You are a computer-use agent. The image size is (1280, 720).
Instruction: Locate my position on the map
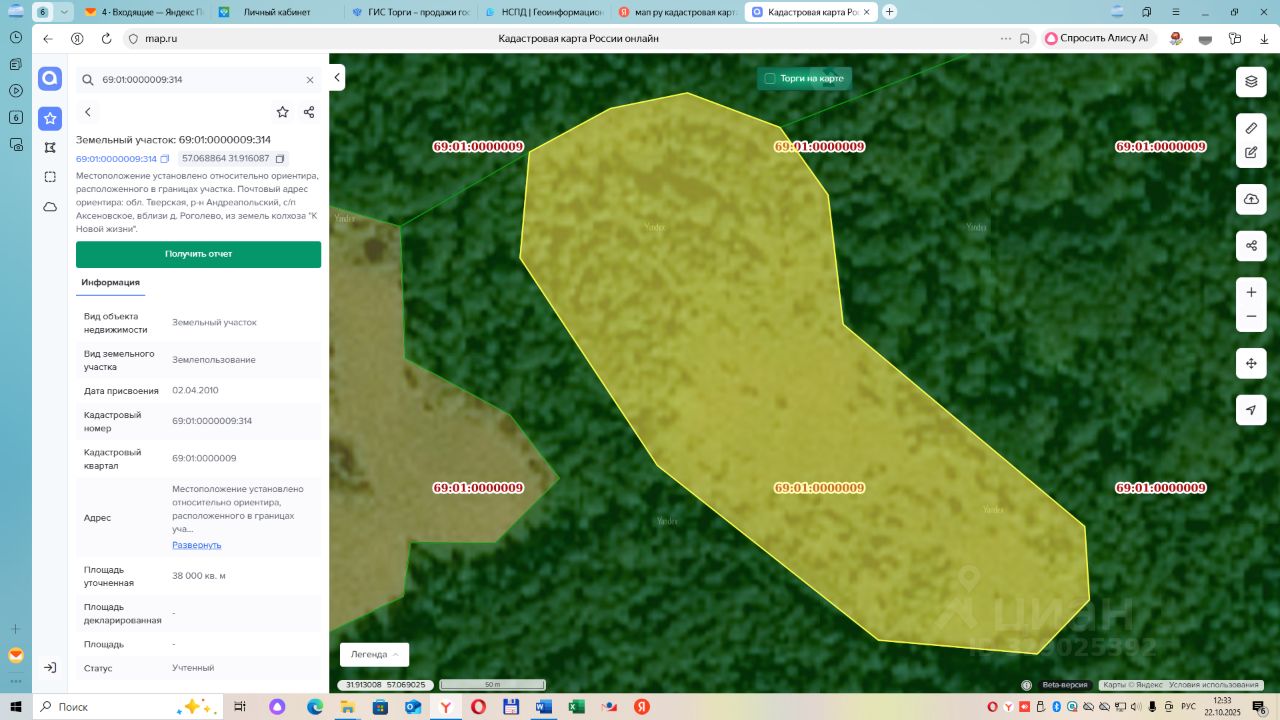tap(1251, 410)
